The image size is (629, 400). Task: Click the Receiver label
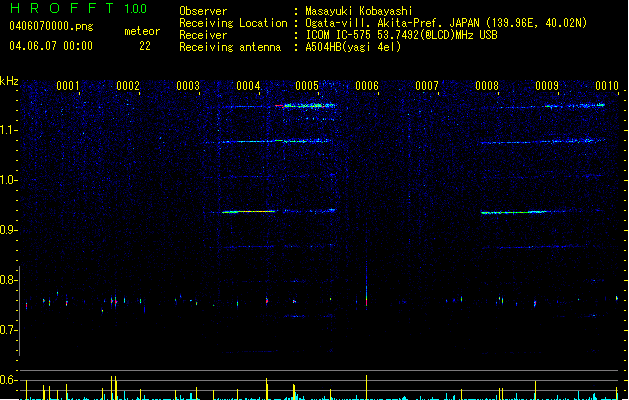click(x=203, y=35)
